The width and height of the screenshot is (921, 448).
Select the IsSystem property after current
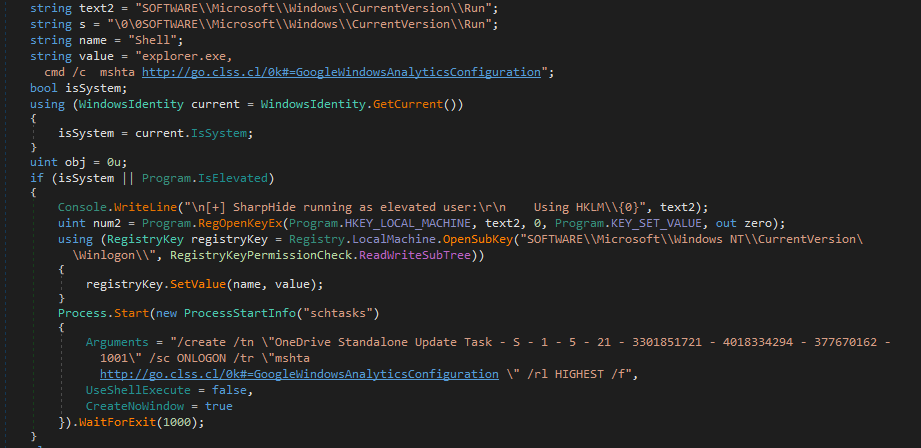(219, 133)
